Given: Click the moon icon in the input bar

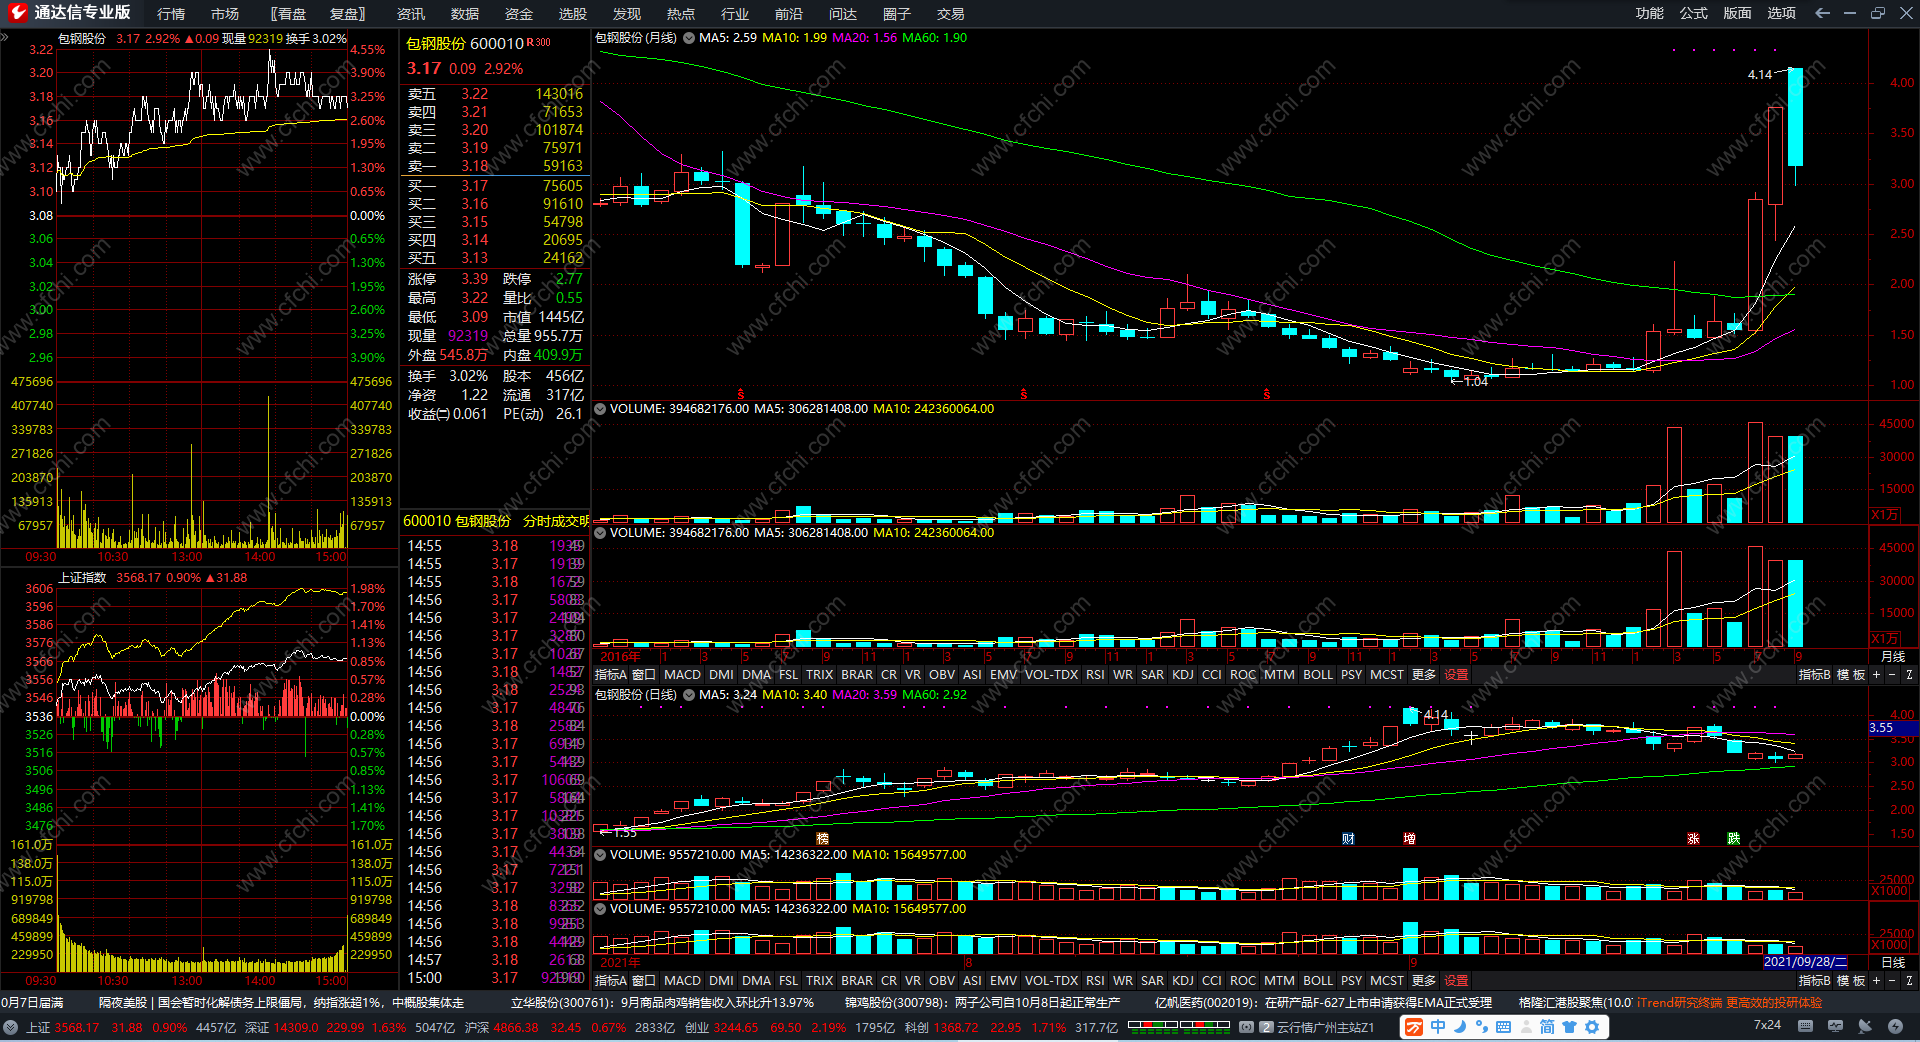Looking at the screenshot, I should coord(1460,1027).
